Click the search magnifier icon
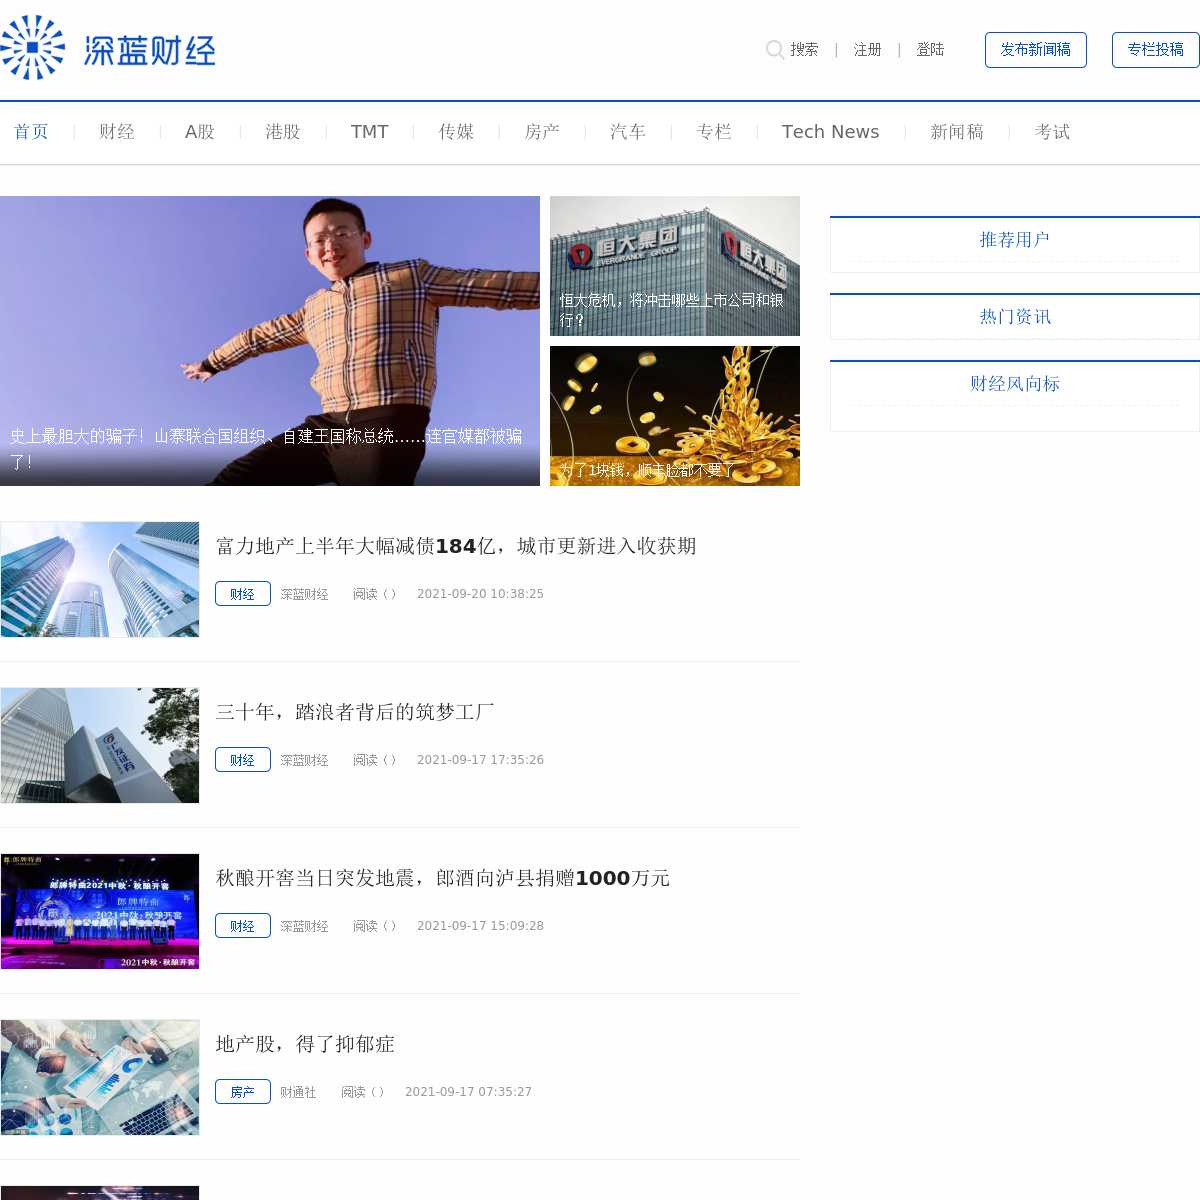 coord(774,49)
